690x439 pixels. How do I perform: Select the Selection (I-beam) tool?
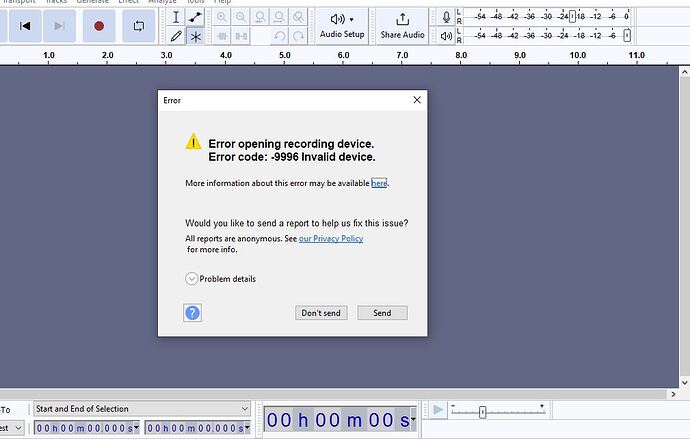[177, 17]
